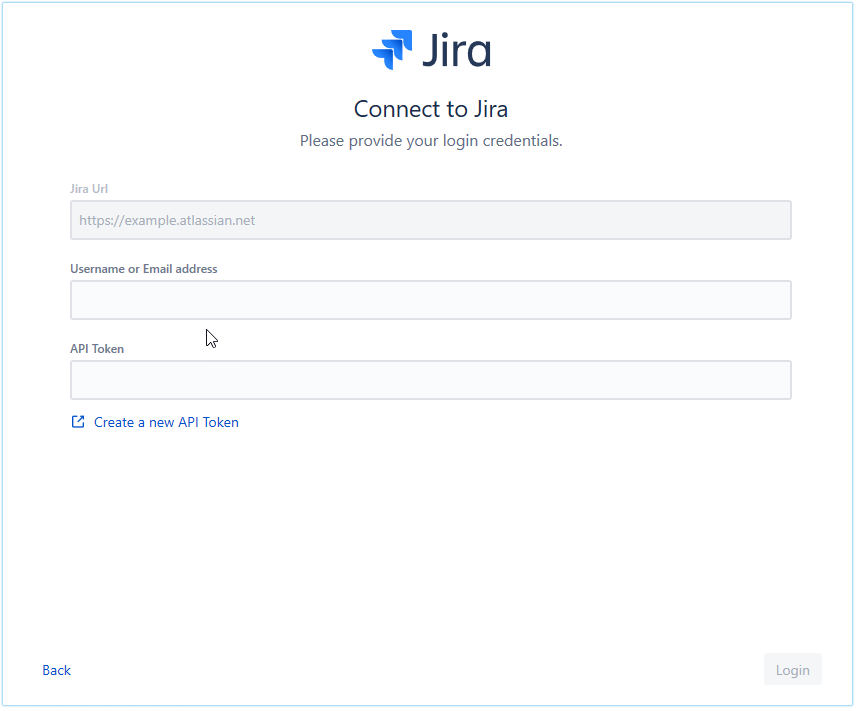Click the https://example.atlassian.net placeholder text
Screen dimensions: 858x711
167,220
